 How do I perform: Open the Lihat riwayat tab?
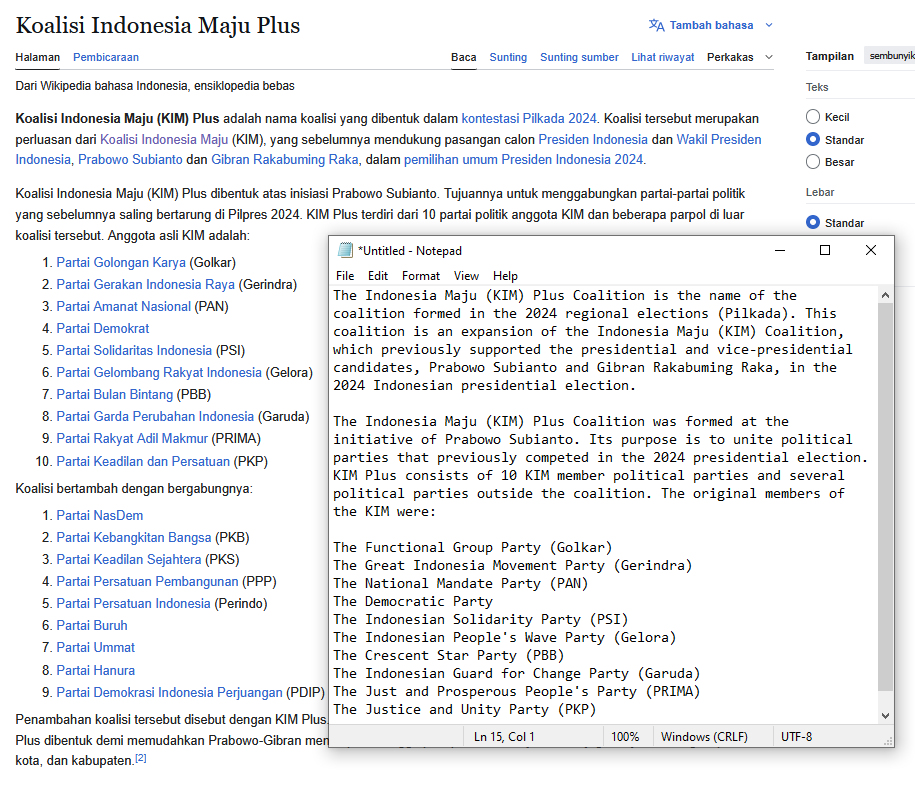point(662,57)
